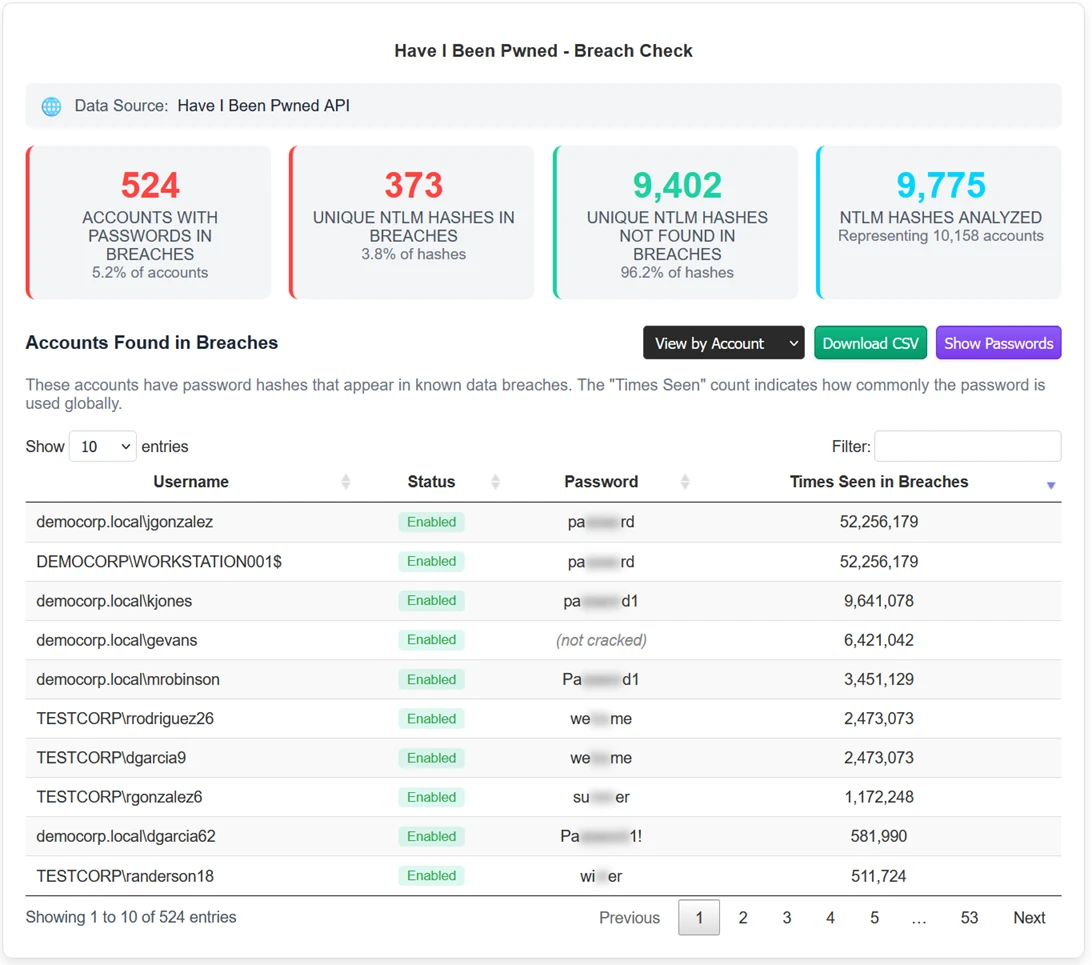Click the Show Passwords button
This screenshot has width=1092, height=965.
(998, 343)
